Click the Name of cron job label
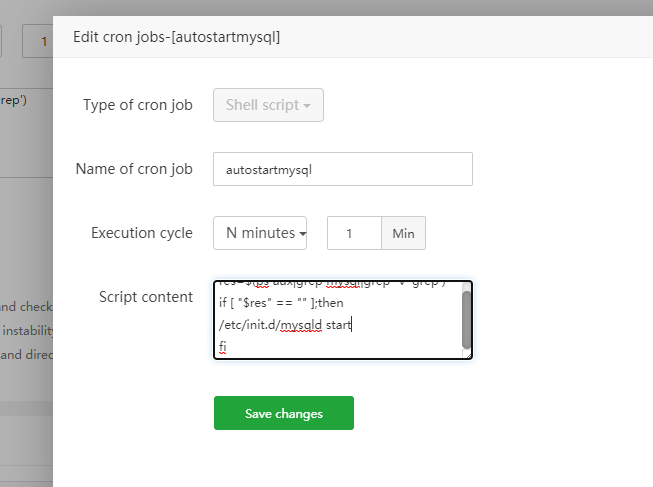This screenshot has height=487, width=653. (134, 169)
